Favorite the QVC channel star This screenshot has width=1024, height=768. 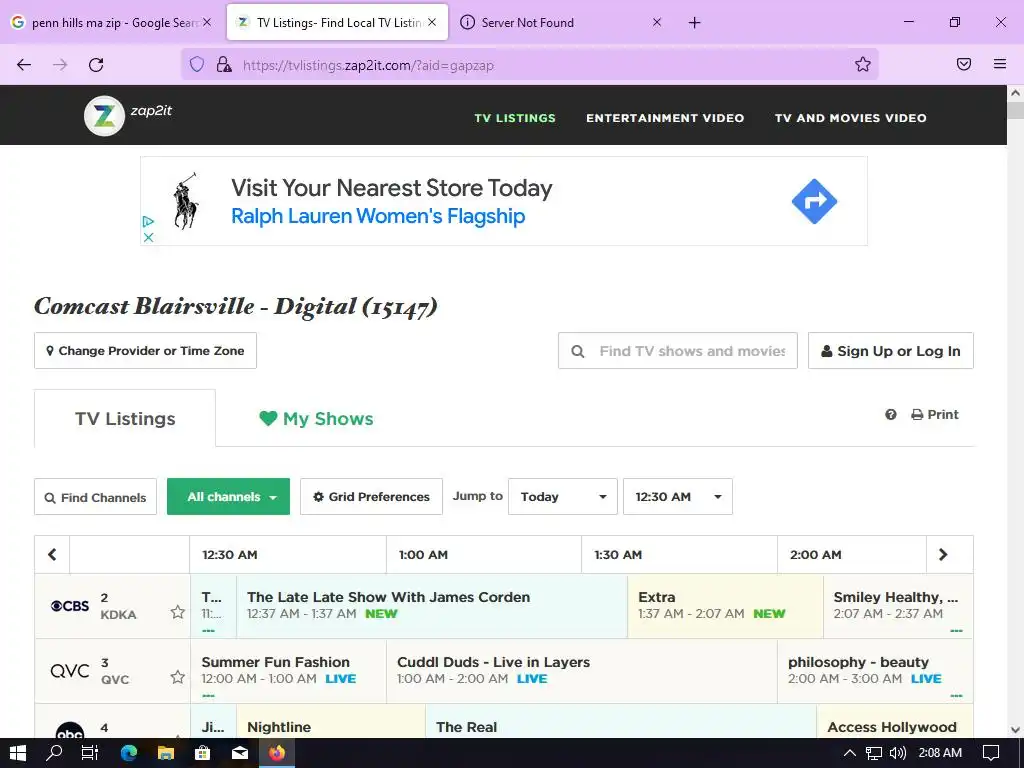178,677
